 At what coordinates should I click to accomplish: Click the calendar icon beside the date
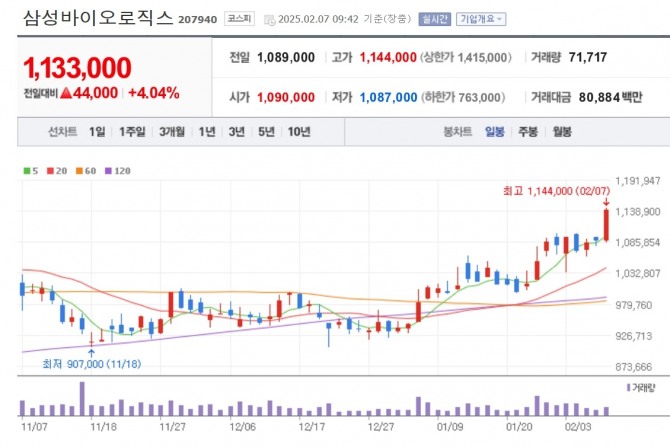[x=266, y=18]
